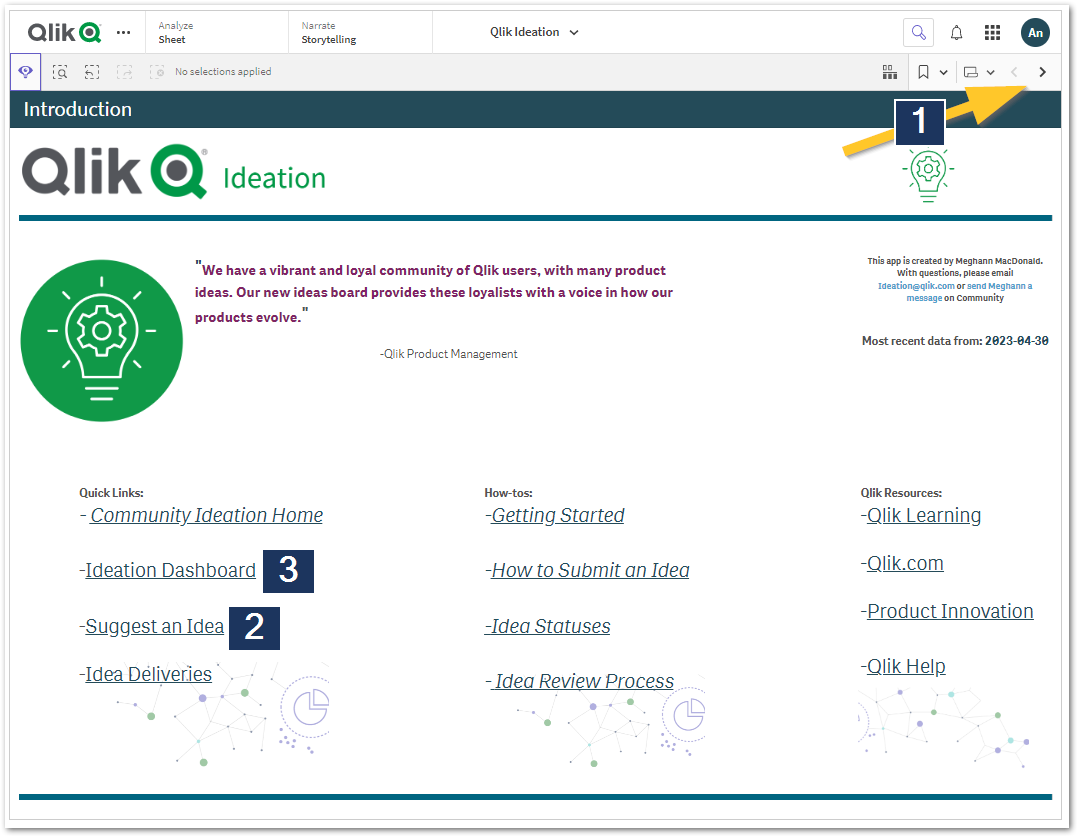Open the sheet overview grid icon
This screenshot has height=837, width=1078.
[x=890, y=71]
